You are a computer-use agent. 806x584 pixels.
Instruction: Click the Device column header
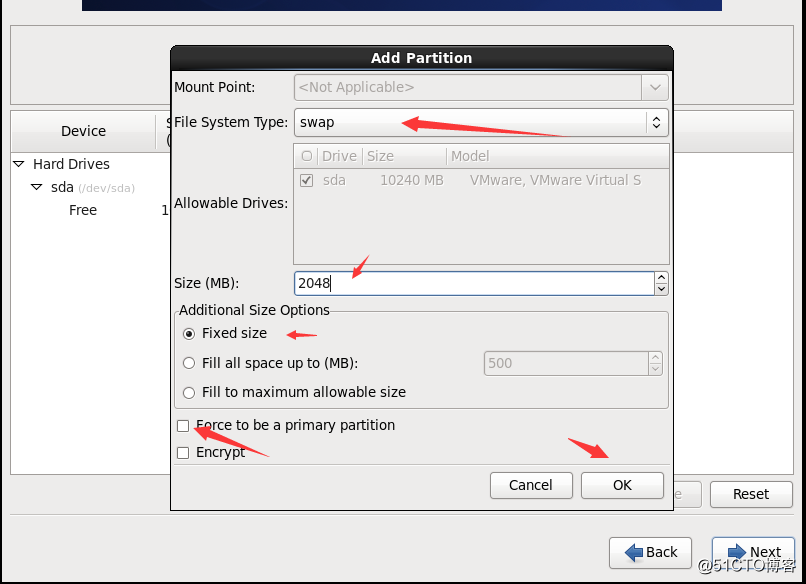(83, 131)
